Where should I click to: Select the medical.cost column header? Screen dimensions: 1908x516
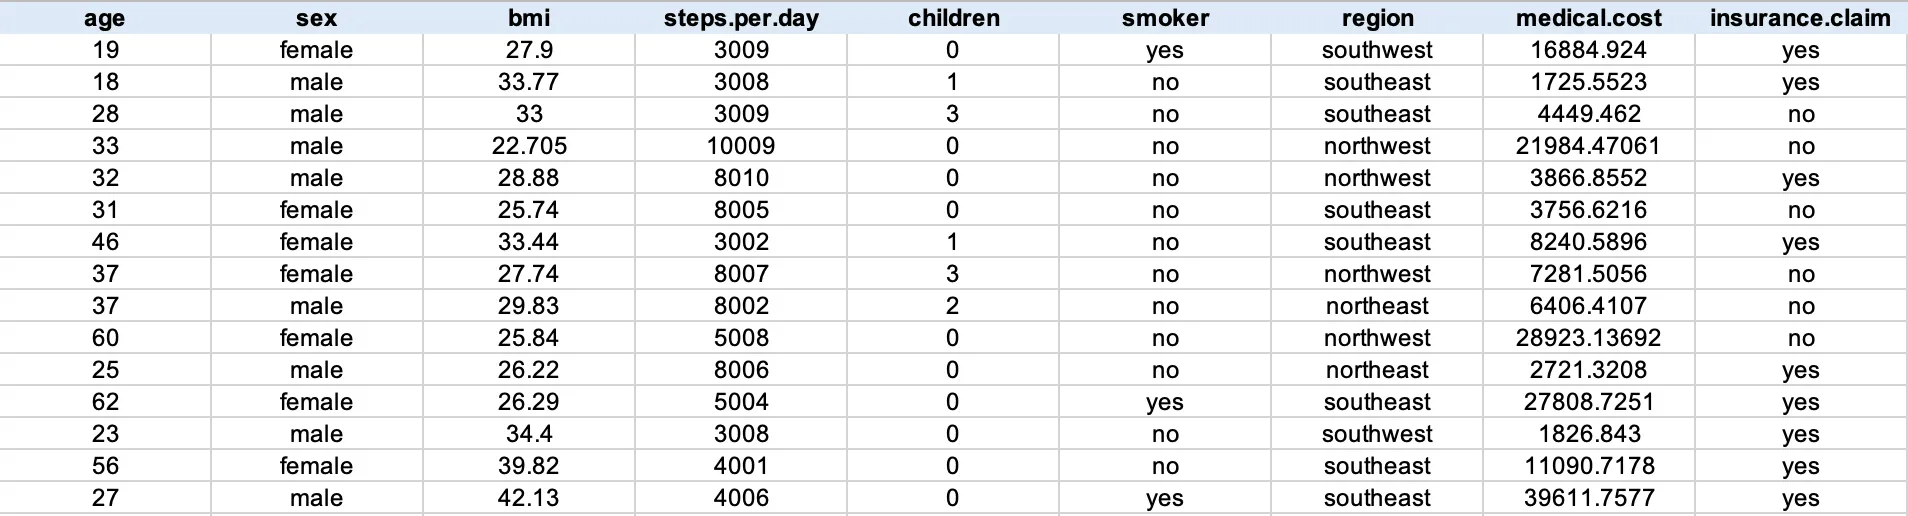tap(1589, 18)
